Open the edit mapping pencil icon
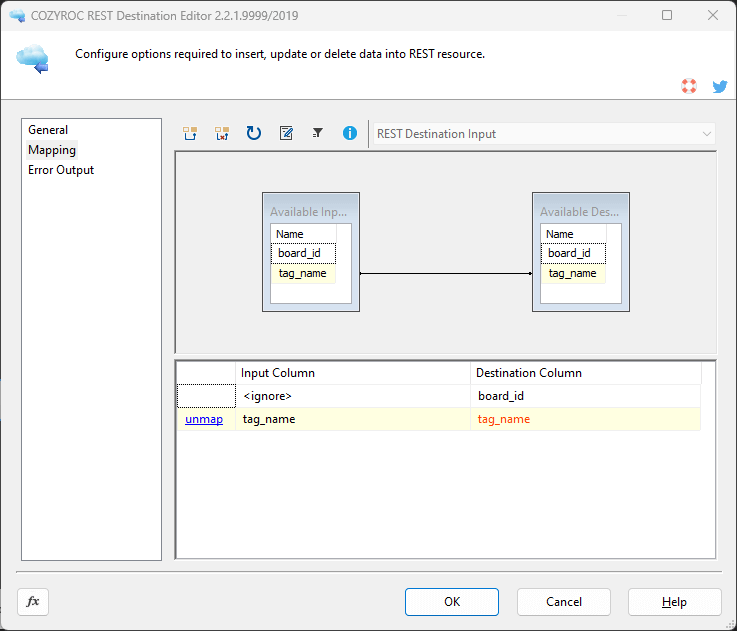The image size is (737, 631). point(286,134)
